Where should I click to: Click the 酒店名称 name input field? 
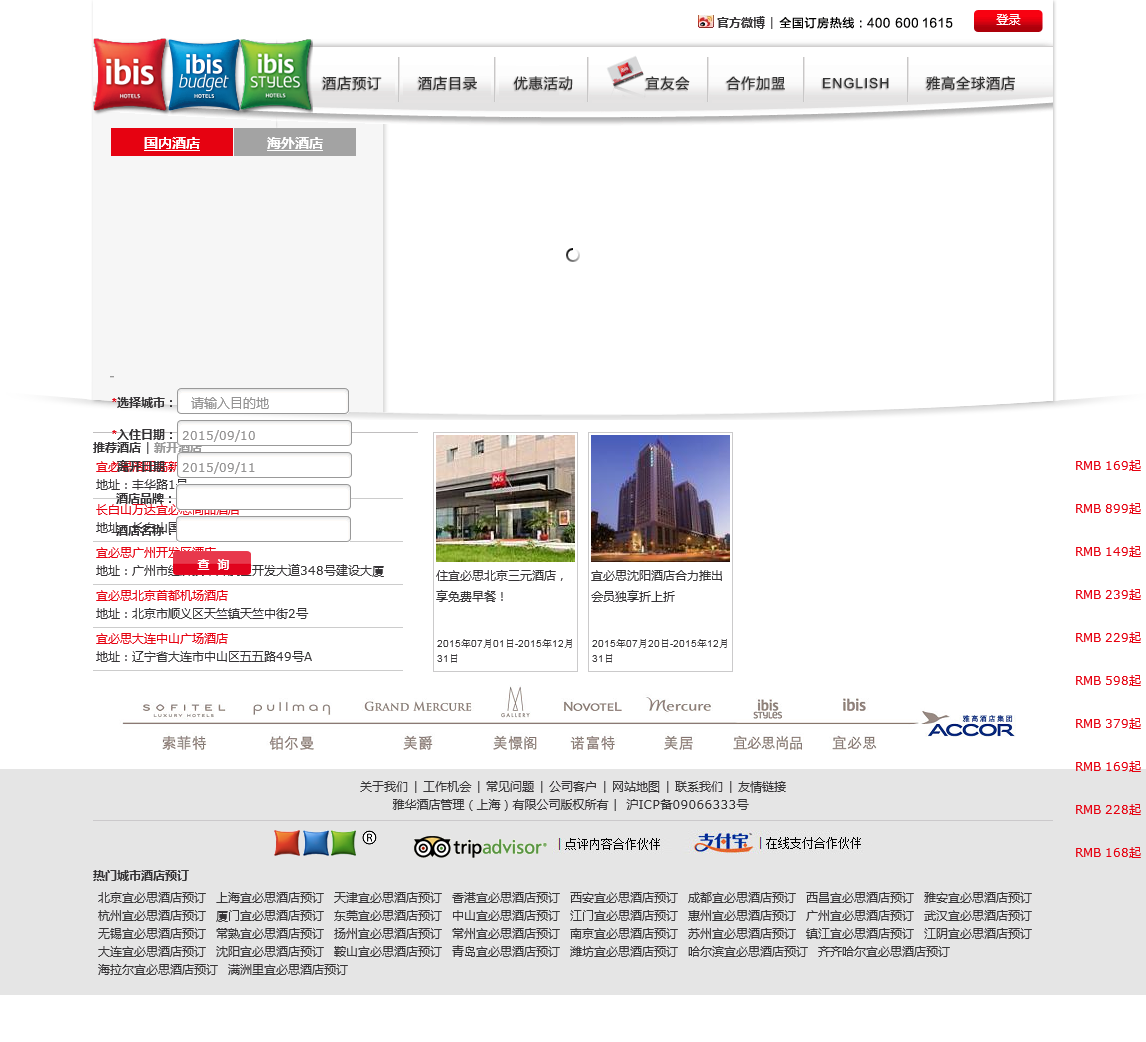click(x=263, y=529)
